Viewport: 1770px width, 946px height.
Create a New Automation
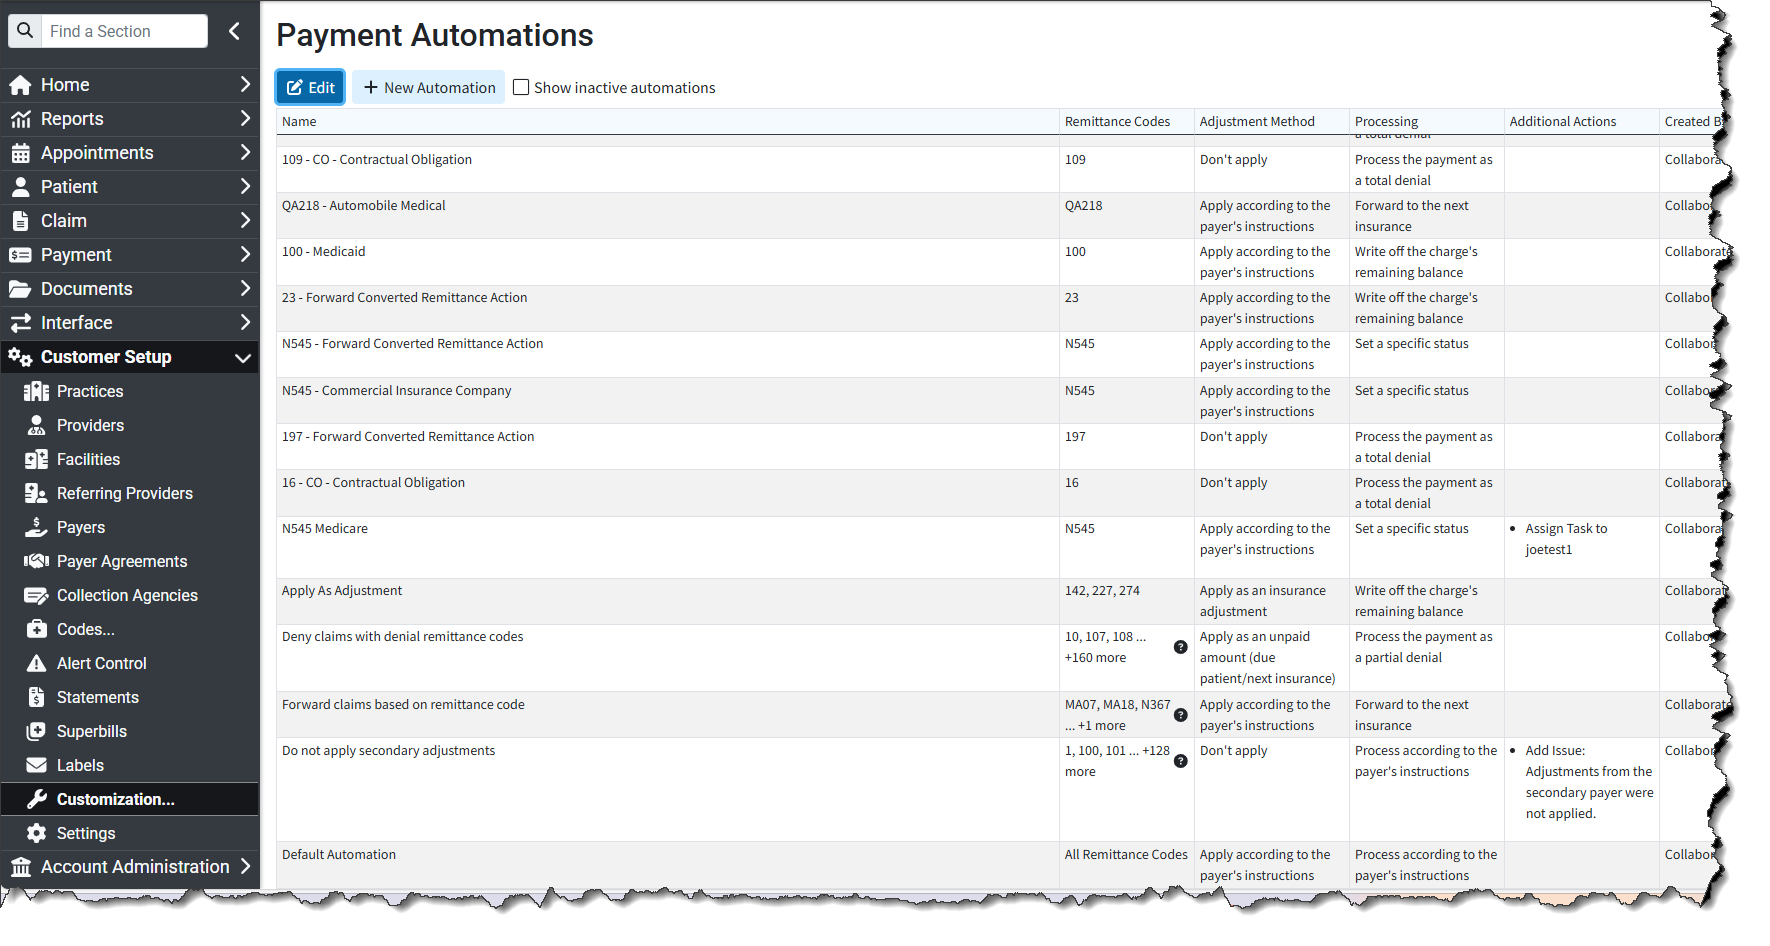point(429,87)
